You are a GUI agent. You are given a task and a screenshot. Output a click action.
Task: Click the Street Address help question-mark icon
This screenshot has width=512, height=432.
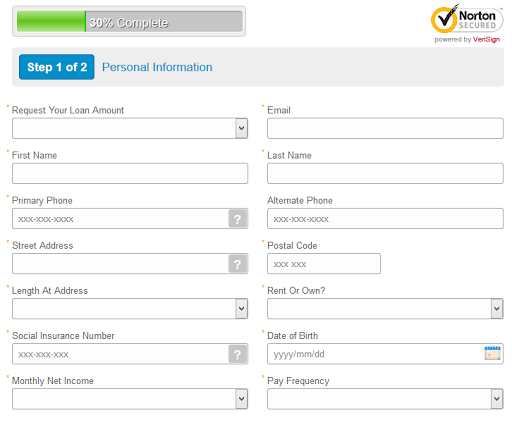(x=237, y=264)
